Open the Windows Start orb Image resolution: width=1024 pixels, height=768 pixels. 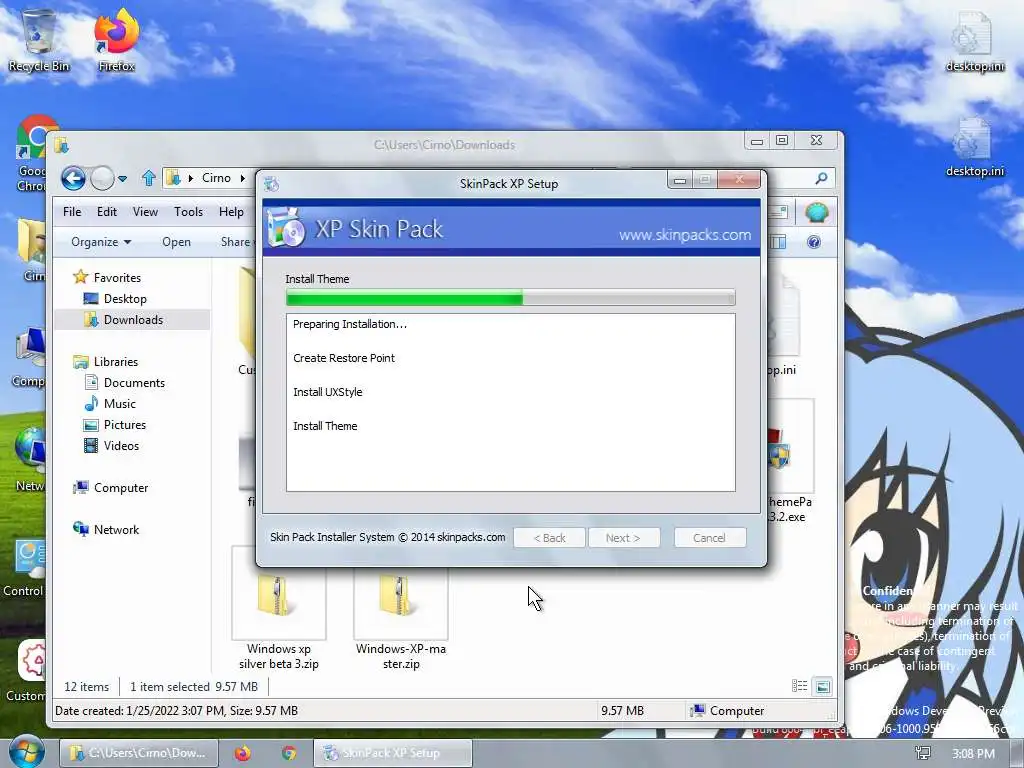pyautogui.click(x=25, y=752)
